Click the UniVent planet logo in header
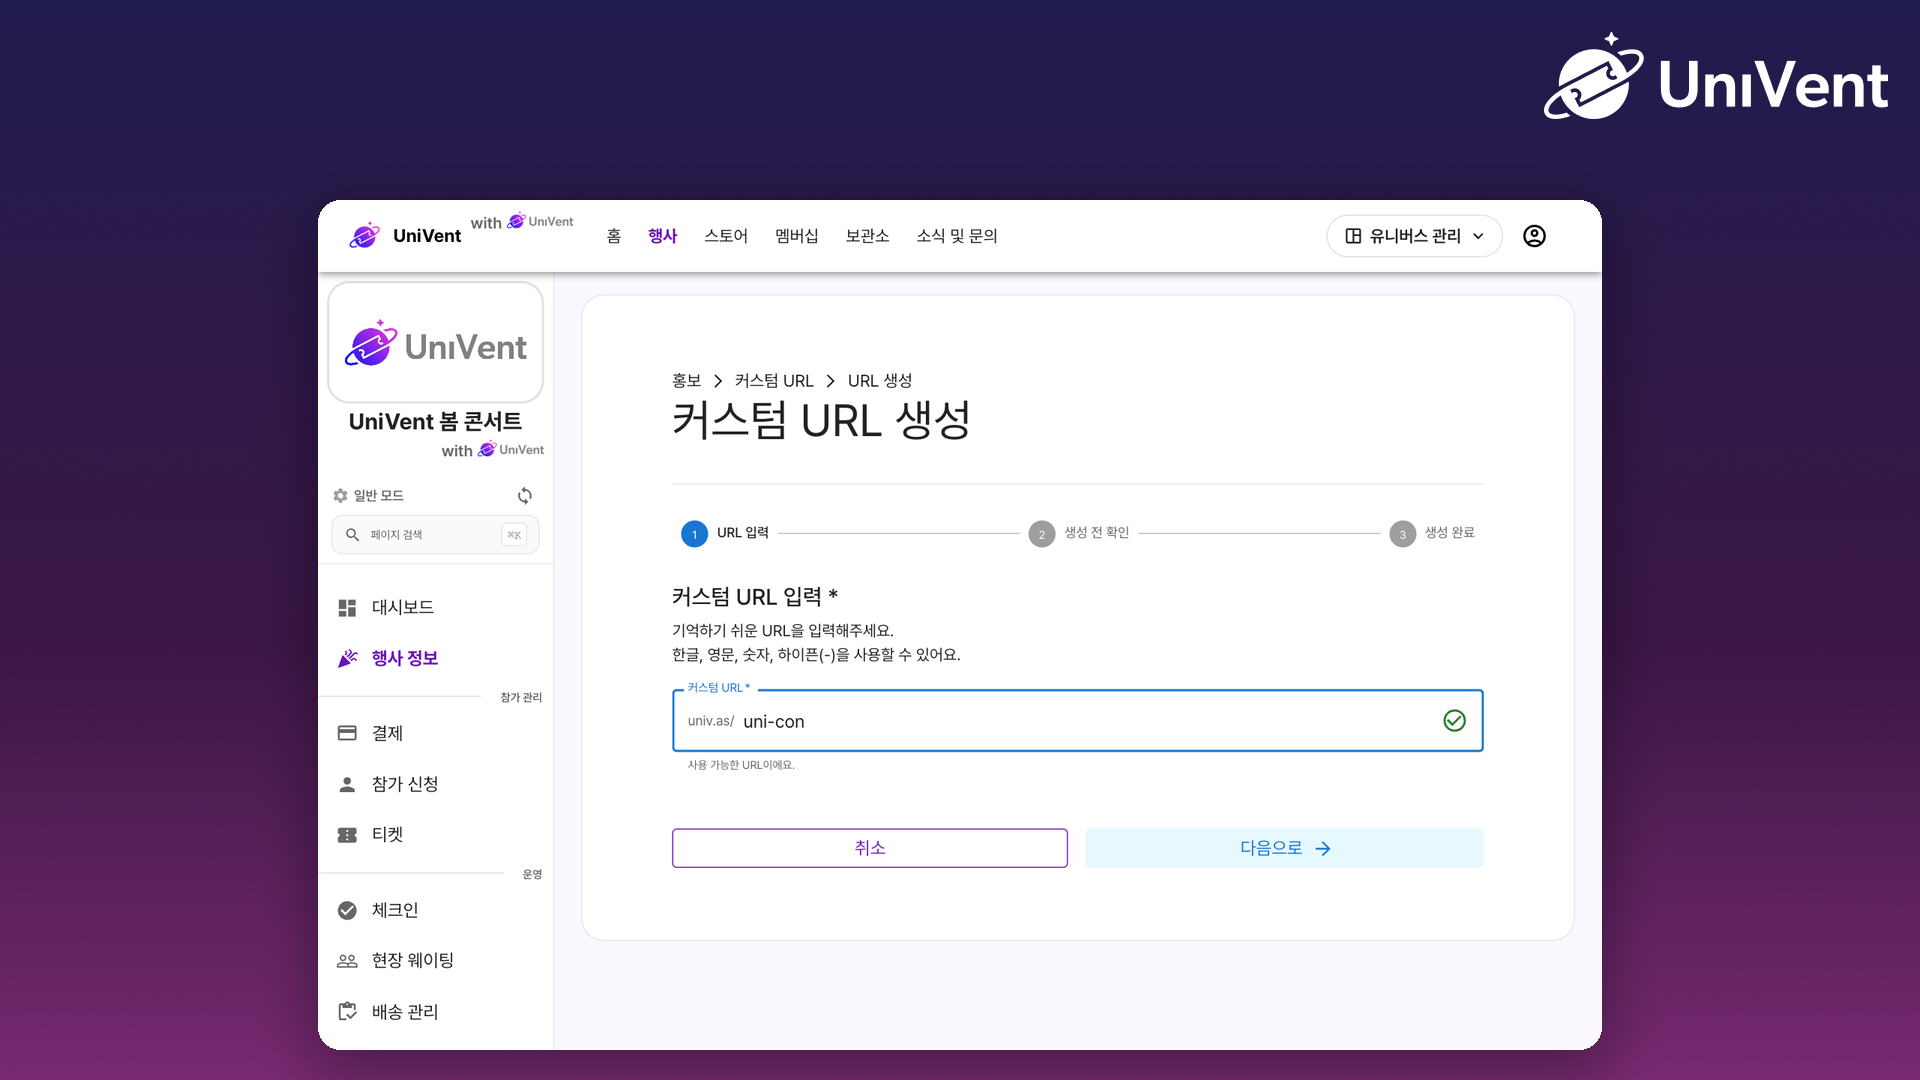This screenshot has height=1080, width=1920. point(365,236)
